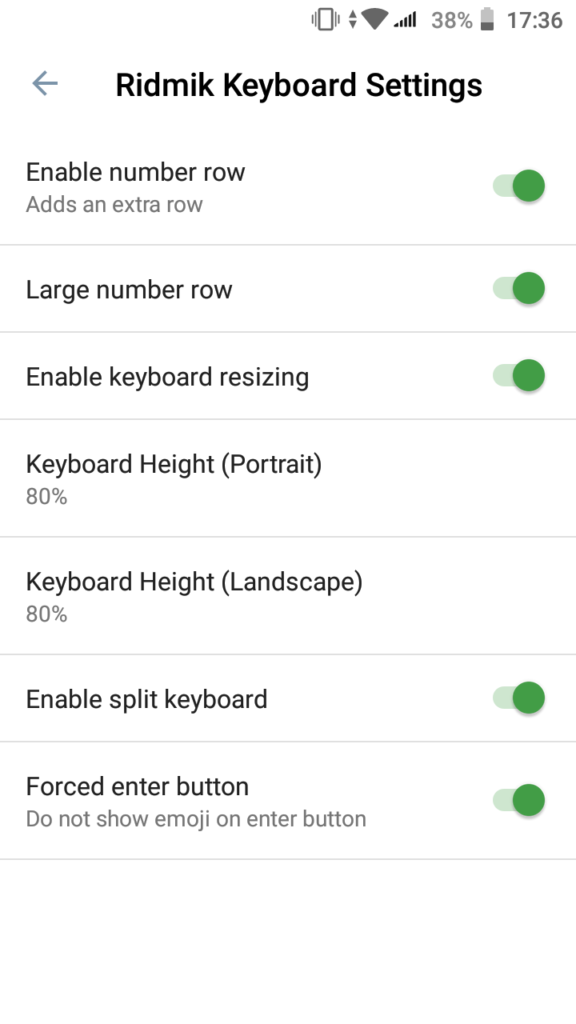Viewport: 576px width, 1024px height.
Task: Click the vibration mode icon in status bar
Action: coord(323,19)
